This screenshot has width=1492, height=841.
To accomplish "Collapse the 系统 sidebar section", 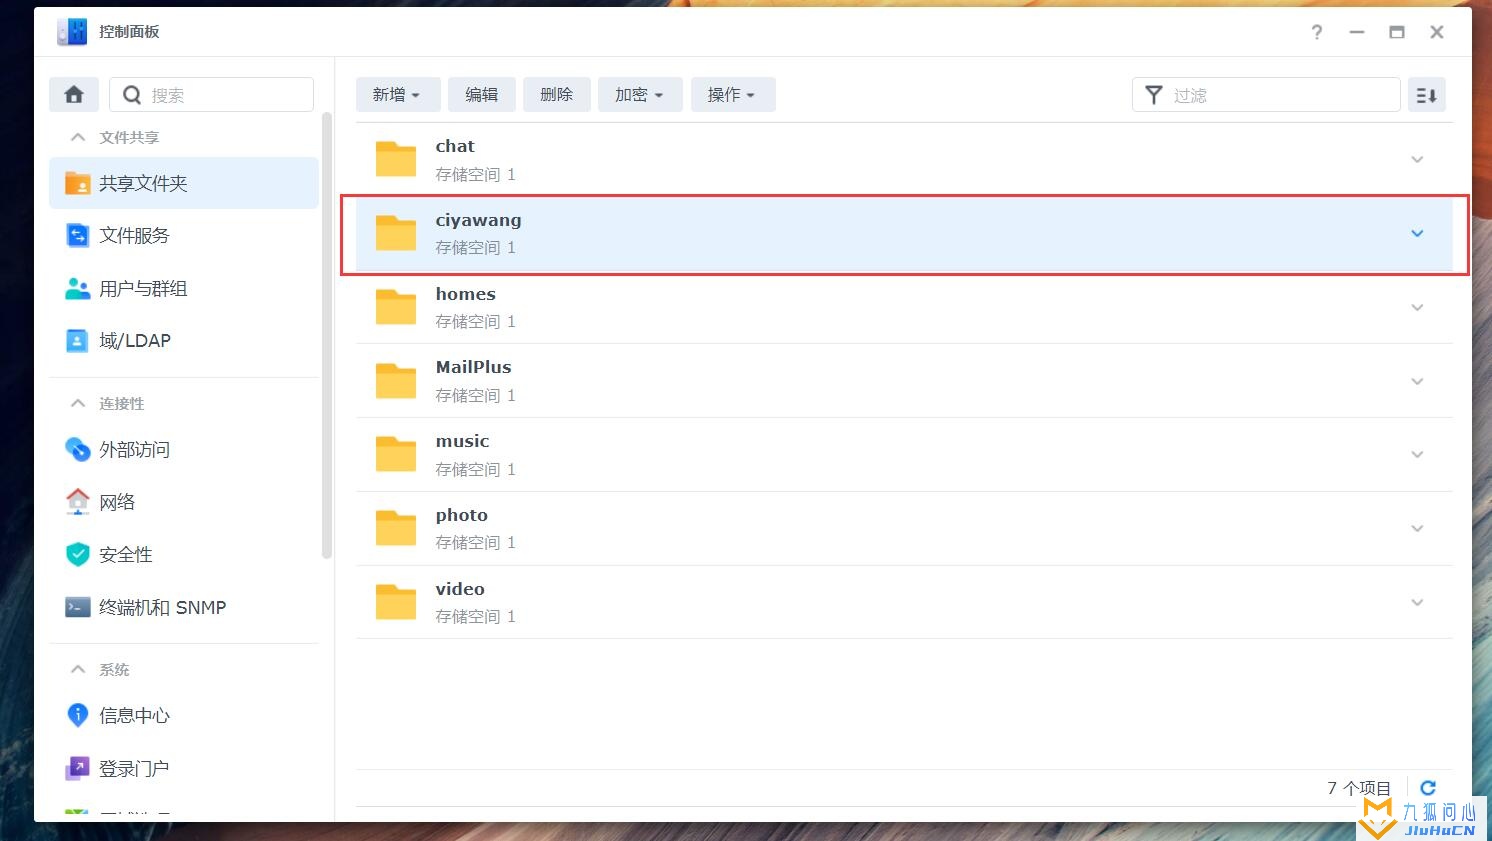I will click(x=78, y=669).
